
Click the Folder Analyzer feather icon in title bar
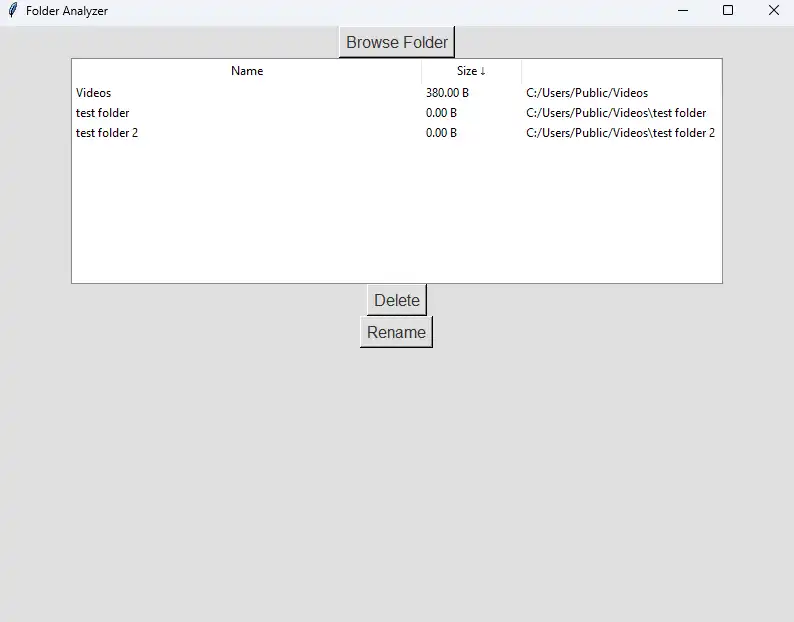pos(13,10)
